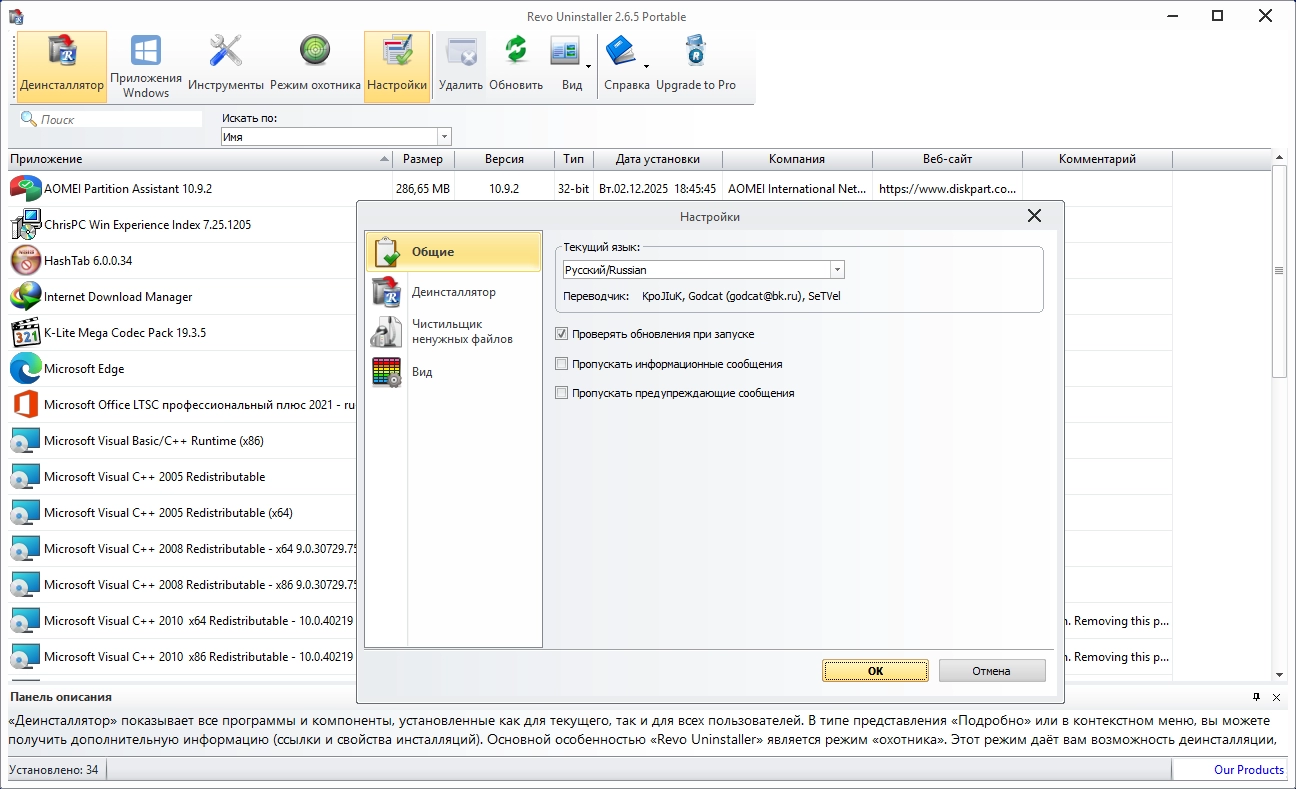Select the Visual C++ 2010 x86 Redistributable icon
This screenshot has width=1296, height=789.
(x=25, y=656)
